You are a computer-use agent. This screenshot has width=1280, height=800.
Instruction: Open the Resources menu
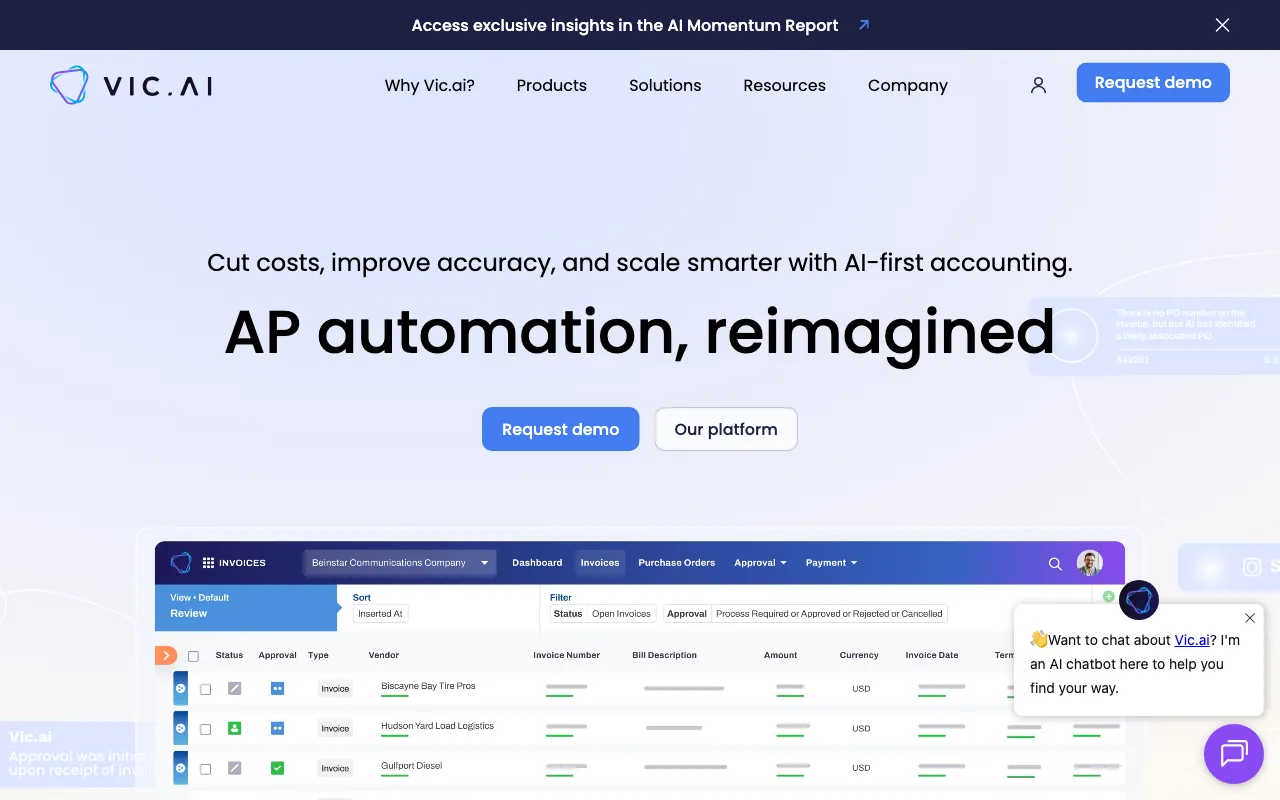[785, 86]
